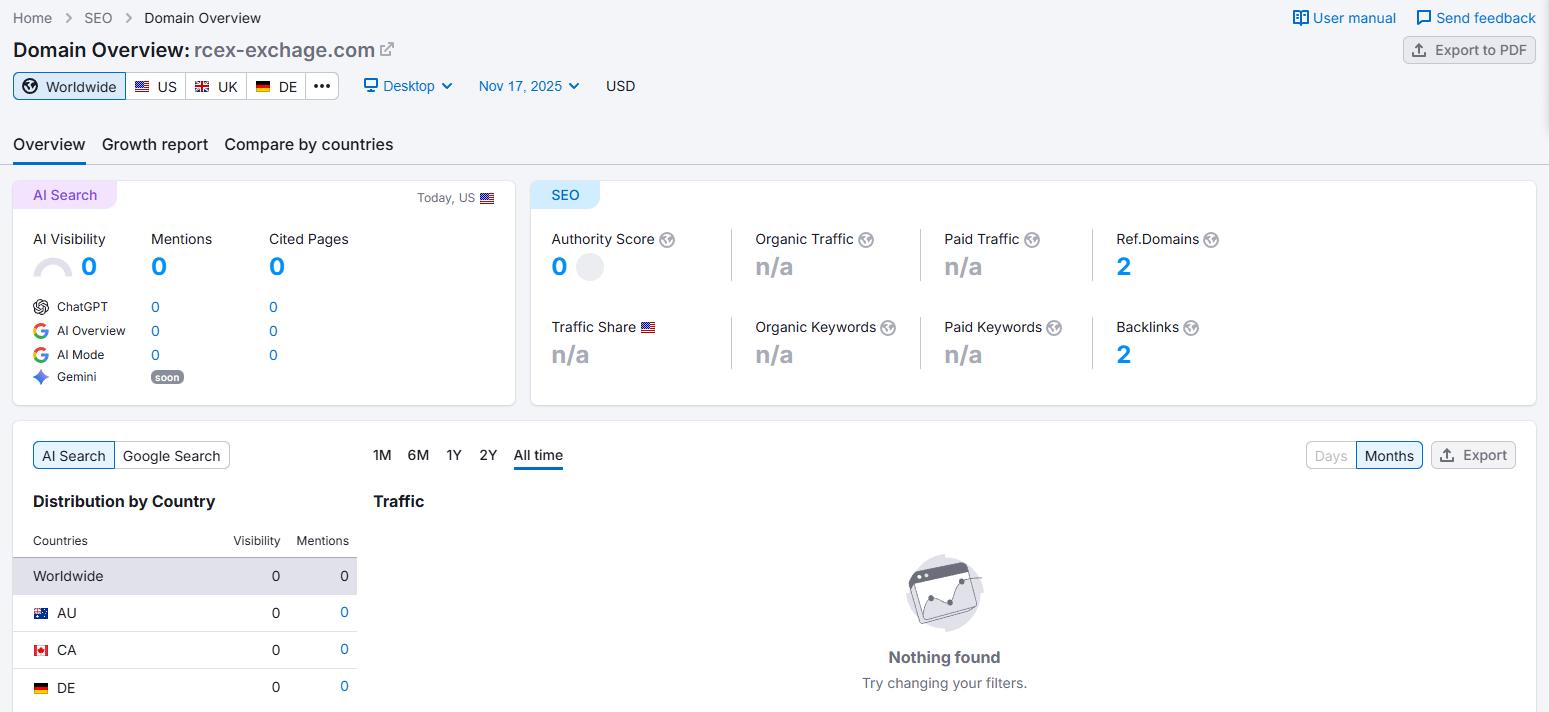Click the globe icon beside Authority Score
The image size is (1549, 712).
click(x=667, y=240)
